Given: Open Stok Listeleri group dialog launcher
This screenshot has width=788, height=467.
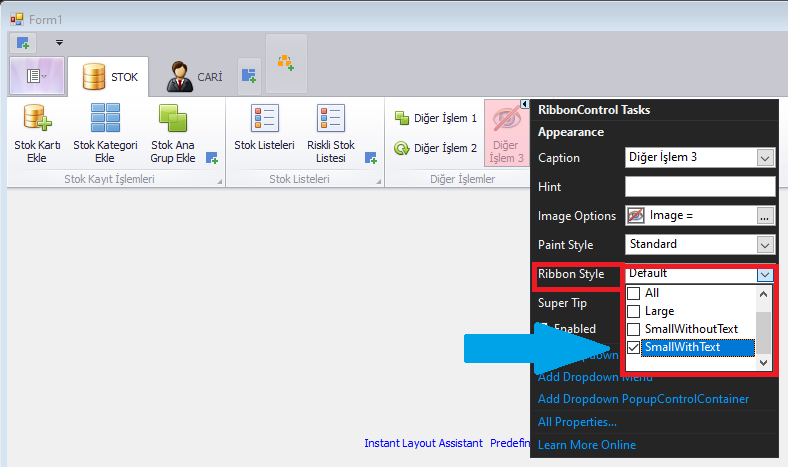Looking at the screenshot, I should 378,181.
